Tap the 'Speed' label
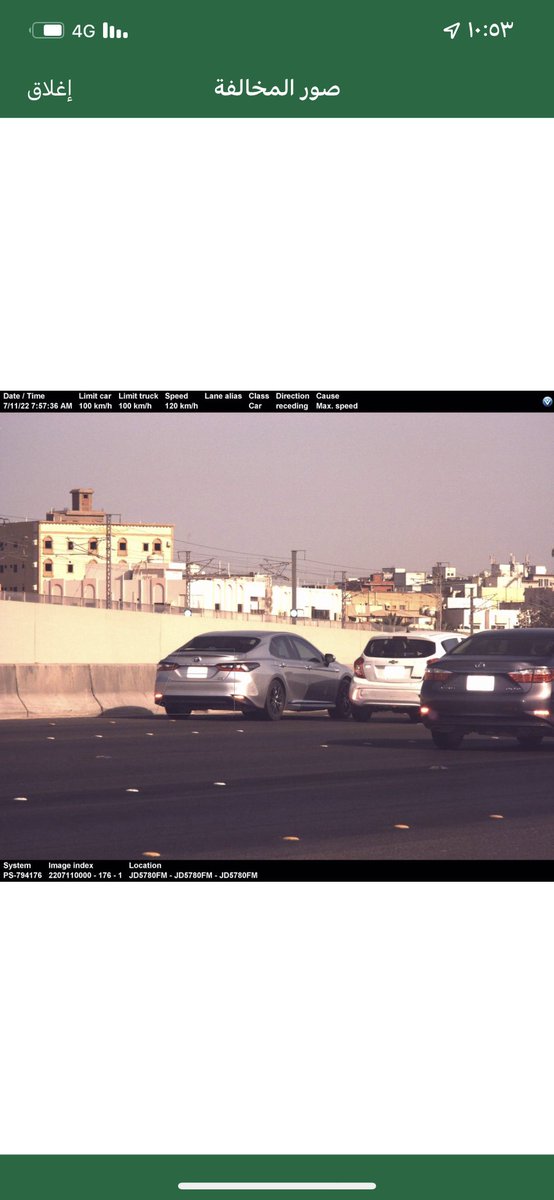The width and height of the screenshot is (554, 1200). point(176,396)
